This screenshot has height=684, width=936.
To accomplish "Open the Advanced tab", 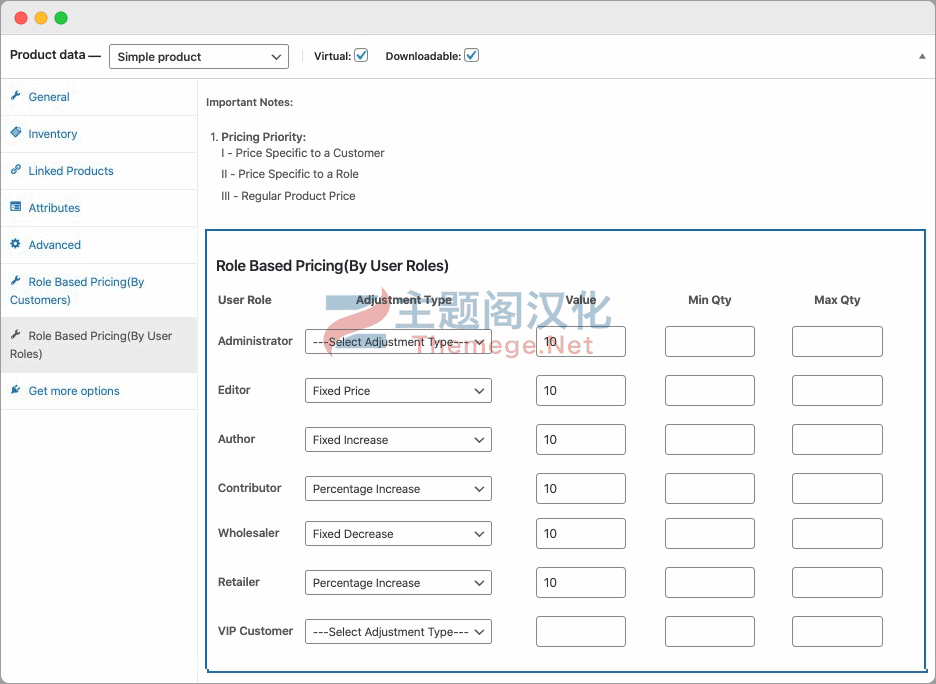I will (x=99, y=245).
